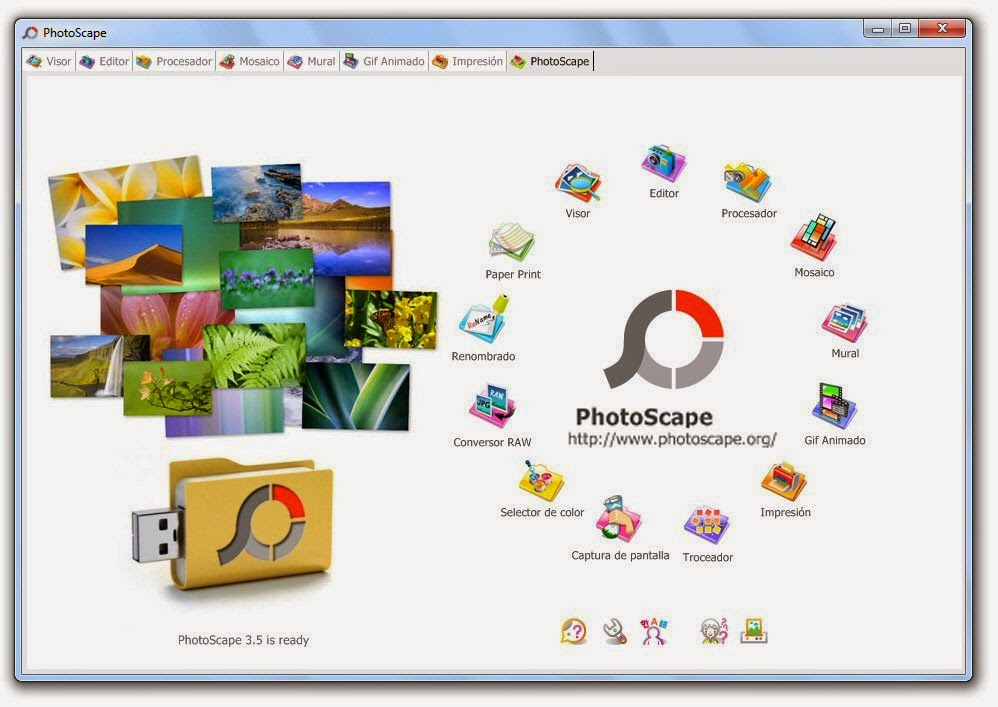Switch to the Editor tab
This screenshot has height=707, width=998.
click(x=104, y=61)
